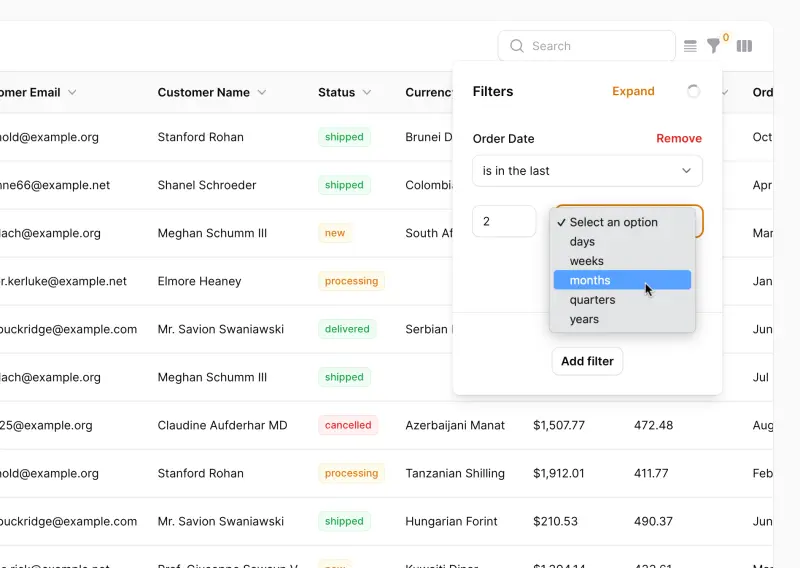Screen dimensions: 800x568
Task: Click the magnifier icon in Search
Action: coord(517,46)
